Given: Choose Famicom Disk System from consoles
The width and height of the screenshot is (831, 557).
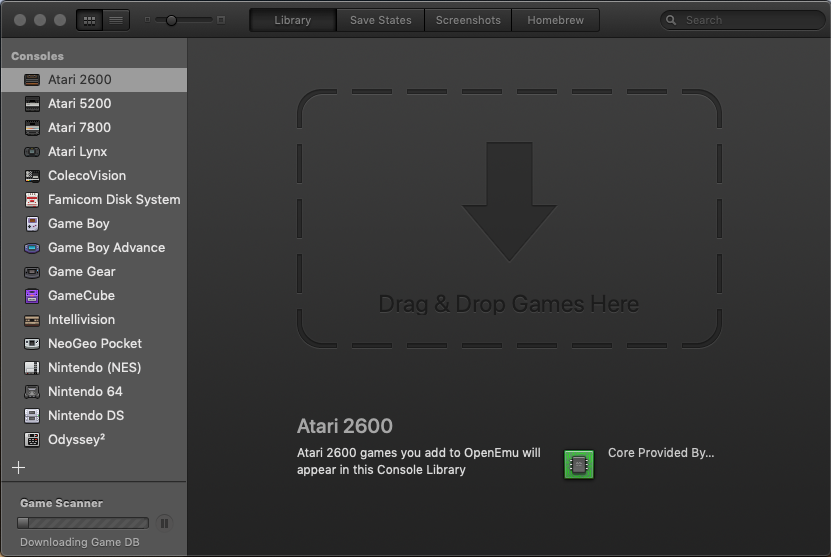Looking at the screenshot, I should [x=114, y=200].
